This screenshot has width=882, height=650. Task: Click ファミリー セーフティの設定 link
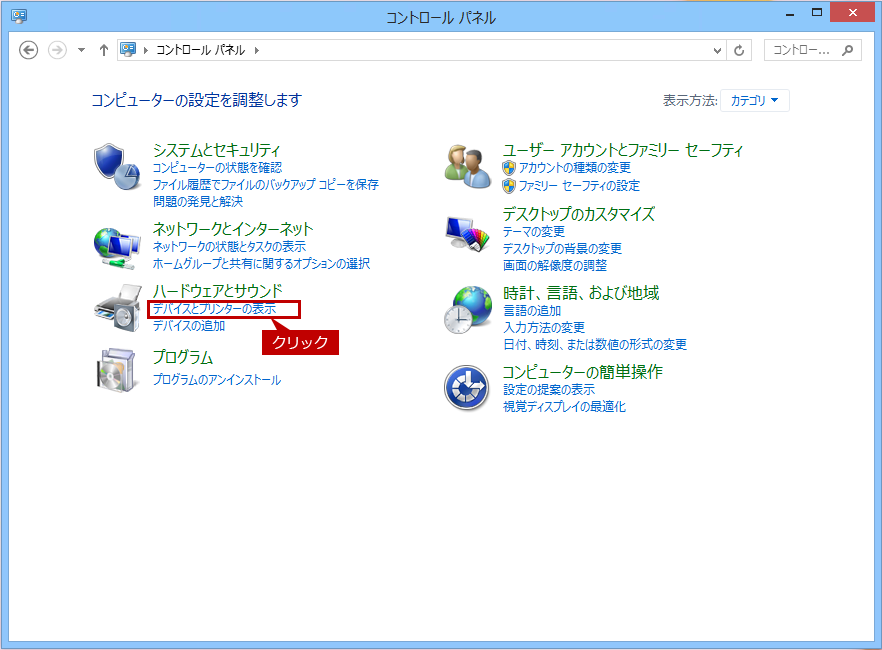click(579, 186)
